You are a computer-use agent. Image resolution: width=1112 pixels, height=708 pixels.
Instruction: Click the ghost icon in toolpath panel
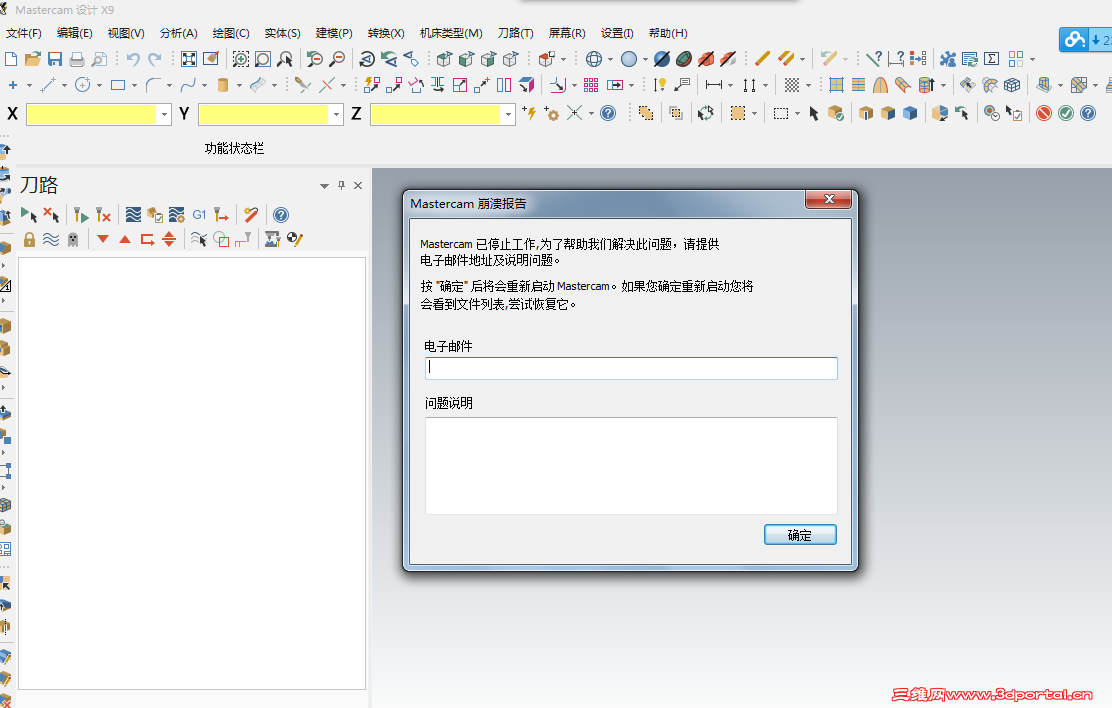tap(72, 240)
